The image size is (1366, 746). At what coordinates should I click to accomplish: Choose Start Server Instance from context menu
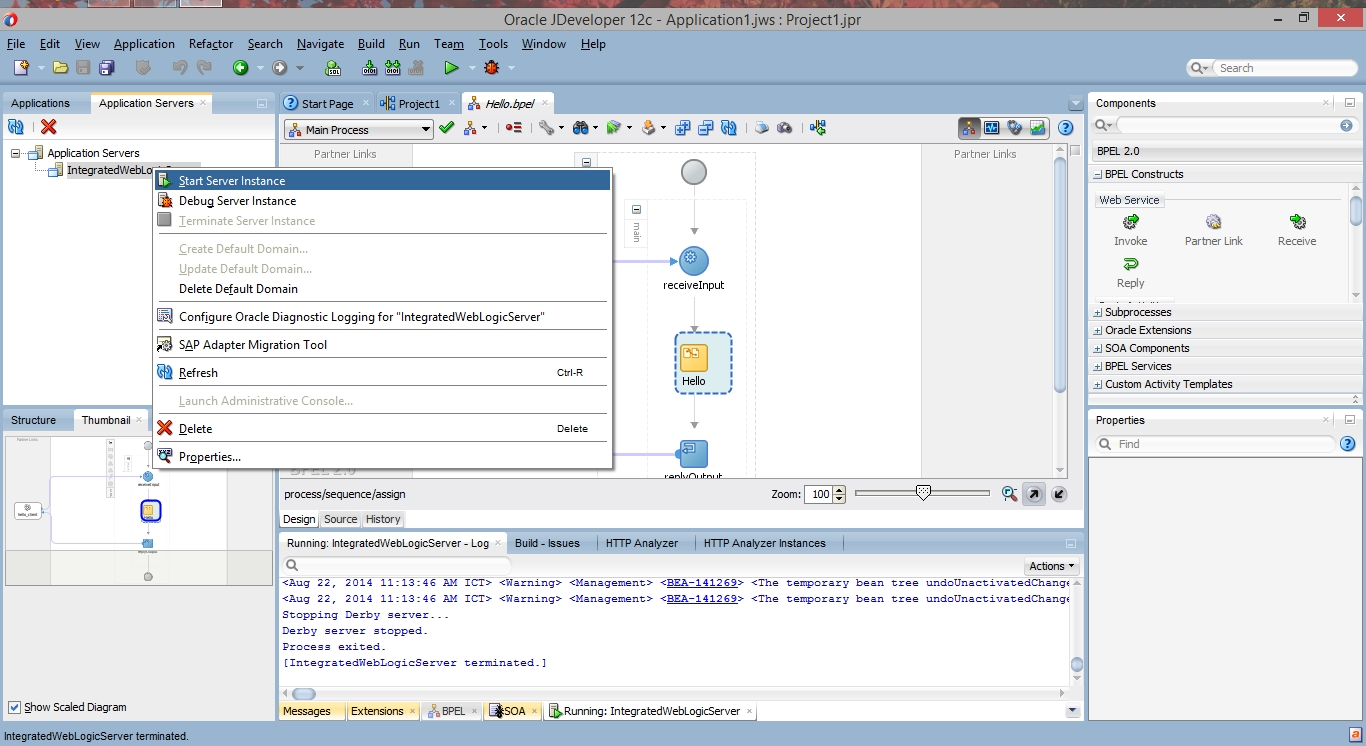382,181
